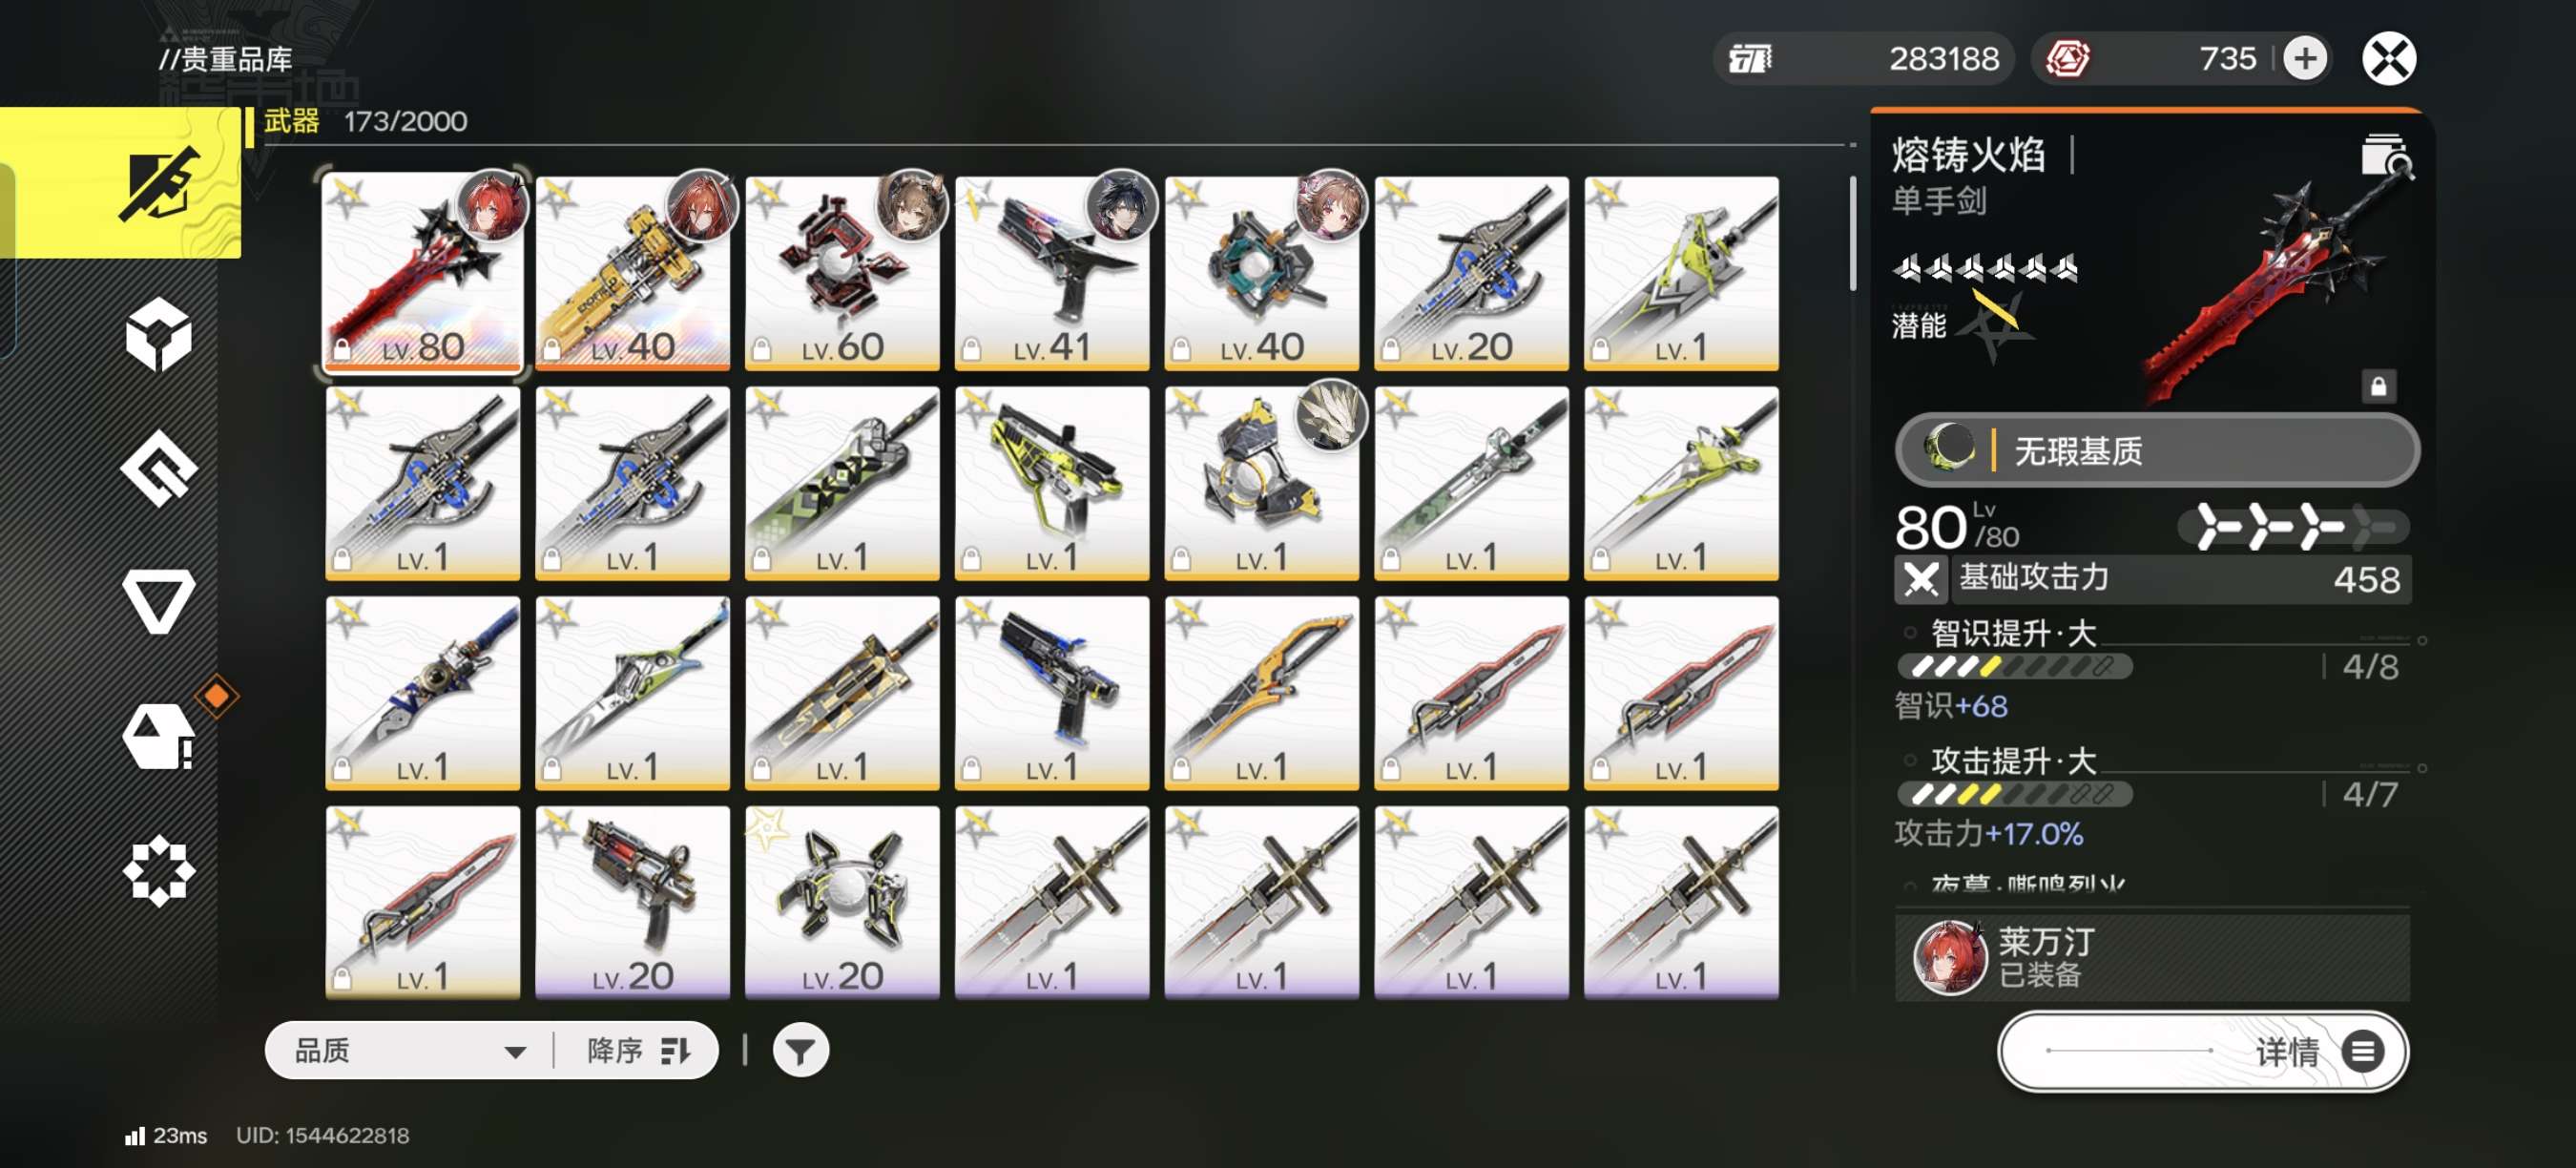Open the 详情 details button

(x=2203, y=1051)
